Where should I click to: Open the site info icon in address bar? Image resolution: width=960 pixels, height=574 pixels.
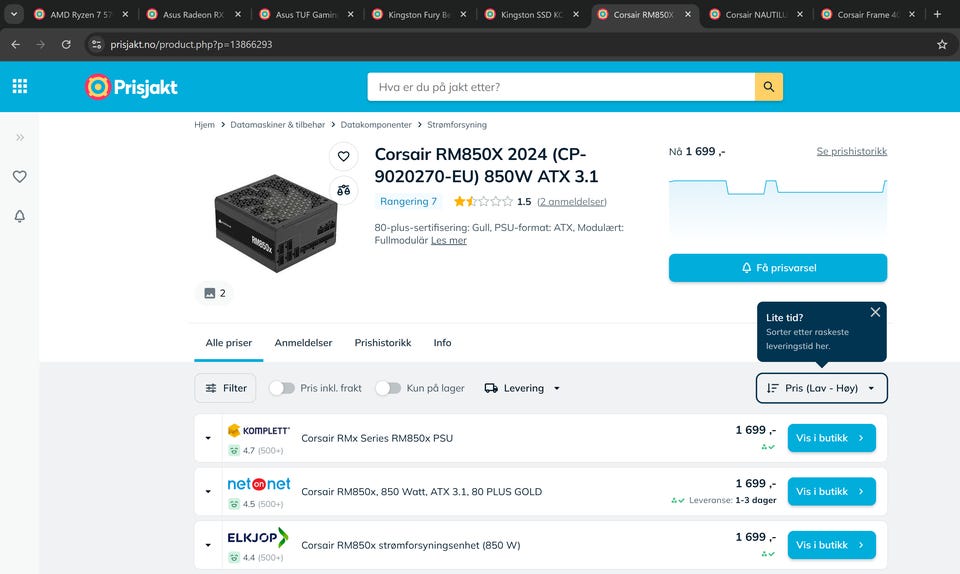click(96, 45)
